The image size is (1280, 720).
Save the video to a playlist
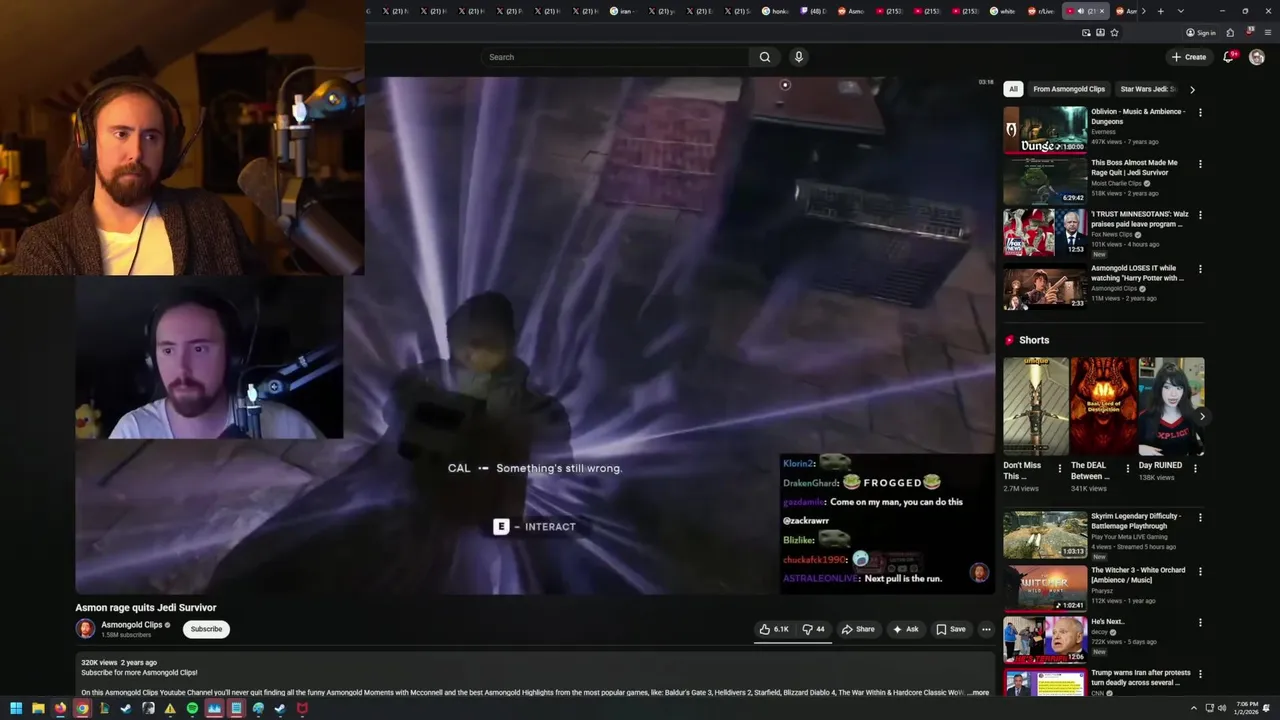(951, 629)
